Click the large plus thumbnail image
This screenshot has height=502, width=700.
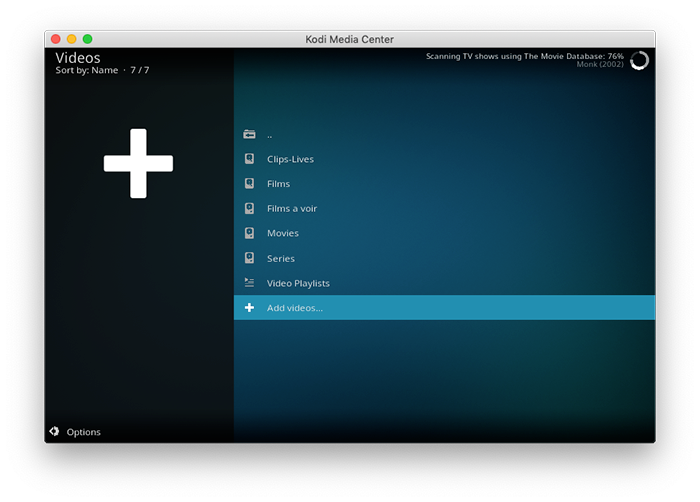click(x=138, y=163)
